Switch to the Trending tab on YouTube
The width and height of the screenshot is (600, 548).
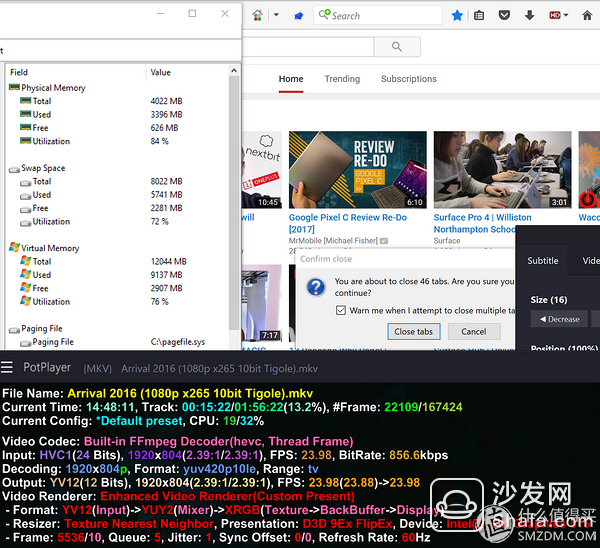342,79
